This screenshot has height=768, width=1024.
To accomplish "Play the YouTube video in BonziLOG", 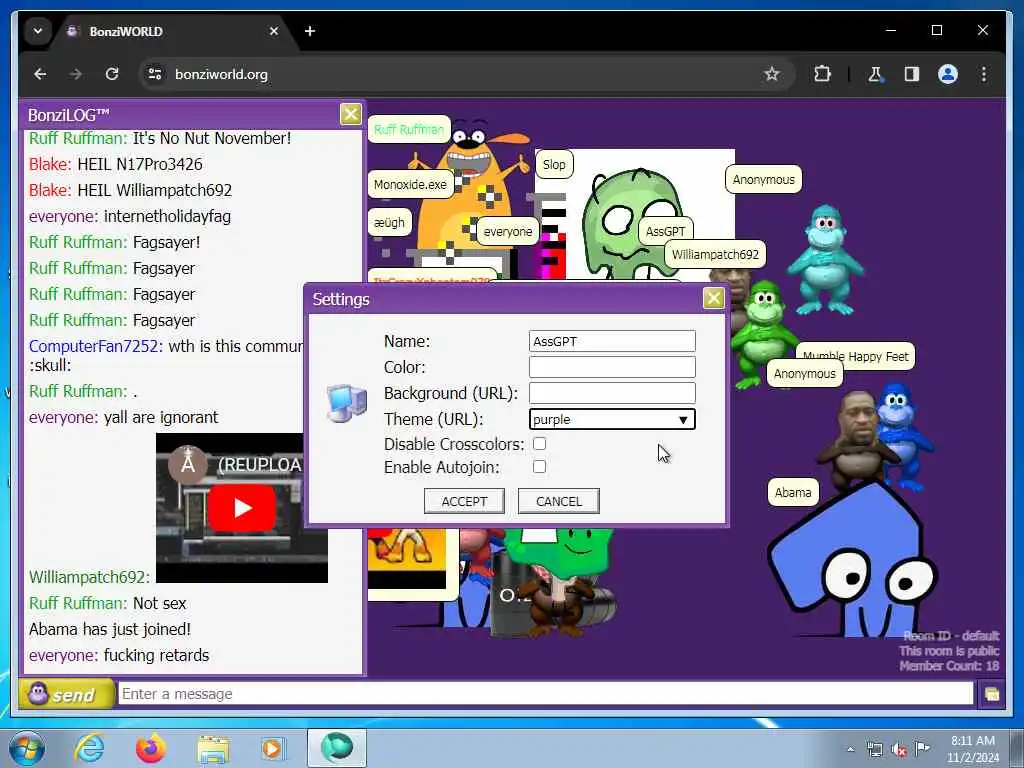I will click(242, 507).
